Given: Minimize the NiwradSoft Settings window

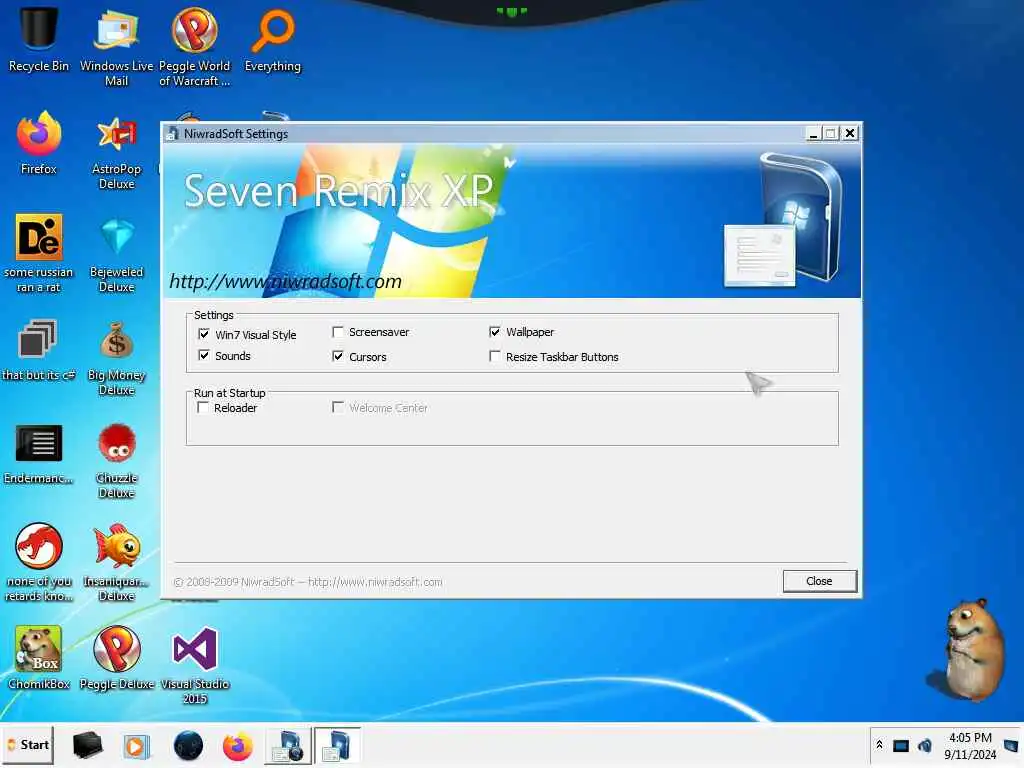Looking at the screenshot, I should (x=813, y=133).
